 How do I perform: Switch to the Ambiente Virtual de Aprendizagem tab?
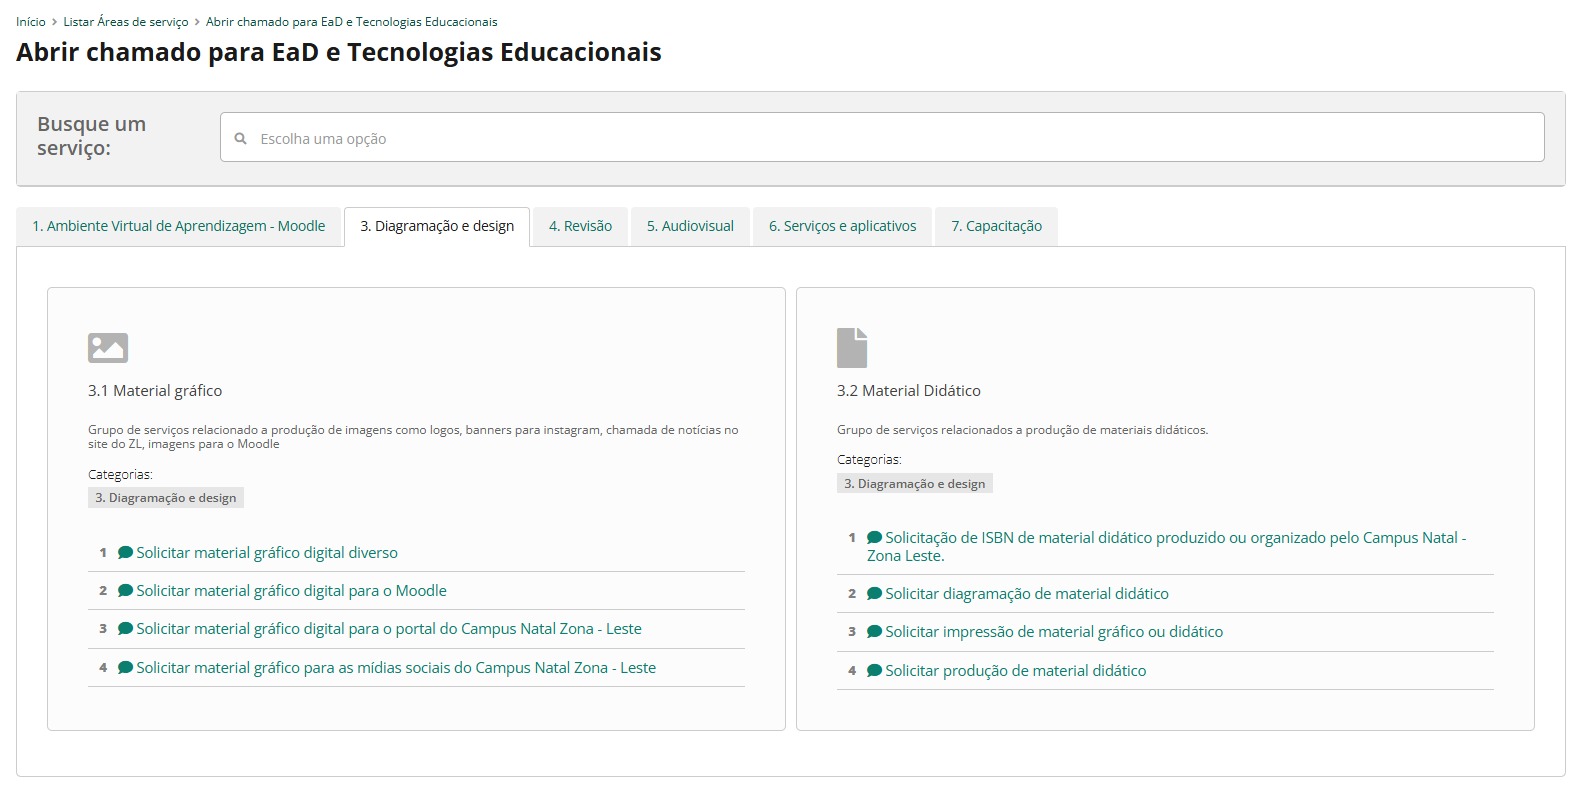179,227
